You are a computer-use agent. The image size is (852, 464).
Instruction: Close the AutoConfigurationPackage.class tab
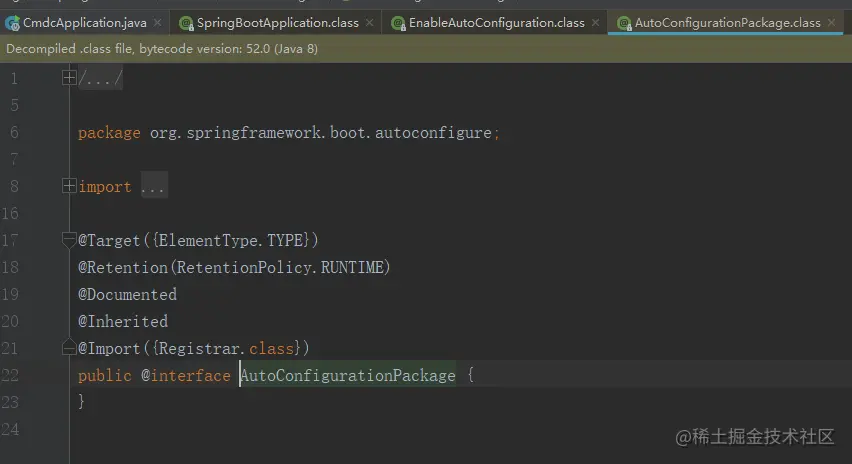coord(831,23)
